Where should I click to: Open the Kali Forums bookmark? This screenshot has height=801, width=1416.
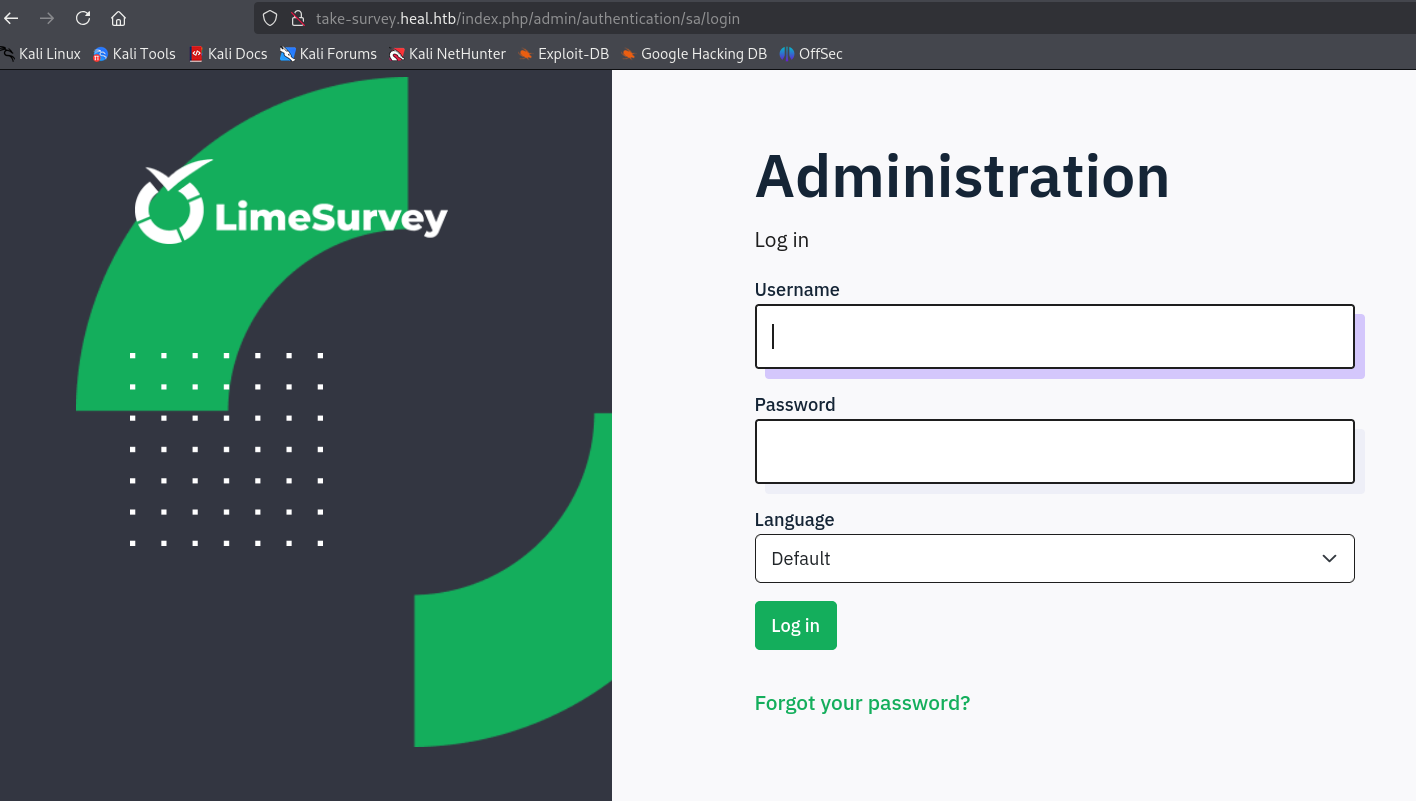click(x=328, y=54)
